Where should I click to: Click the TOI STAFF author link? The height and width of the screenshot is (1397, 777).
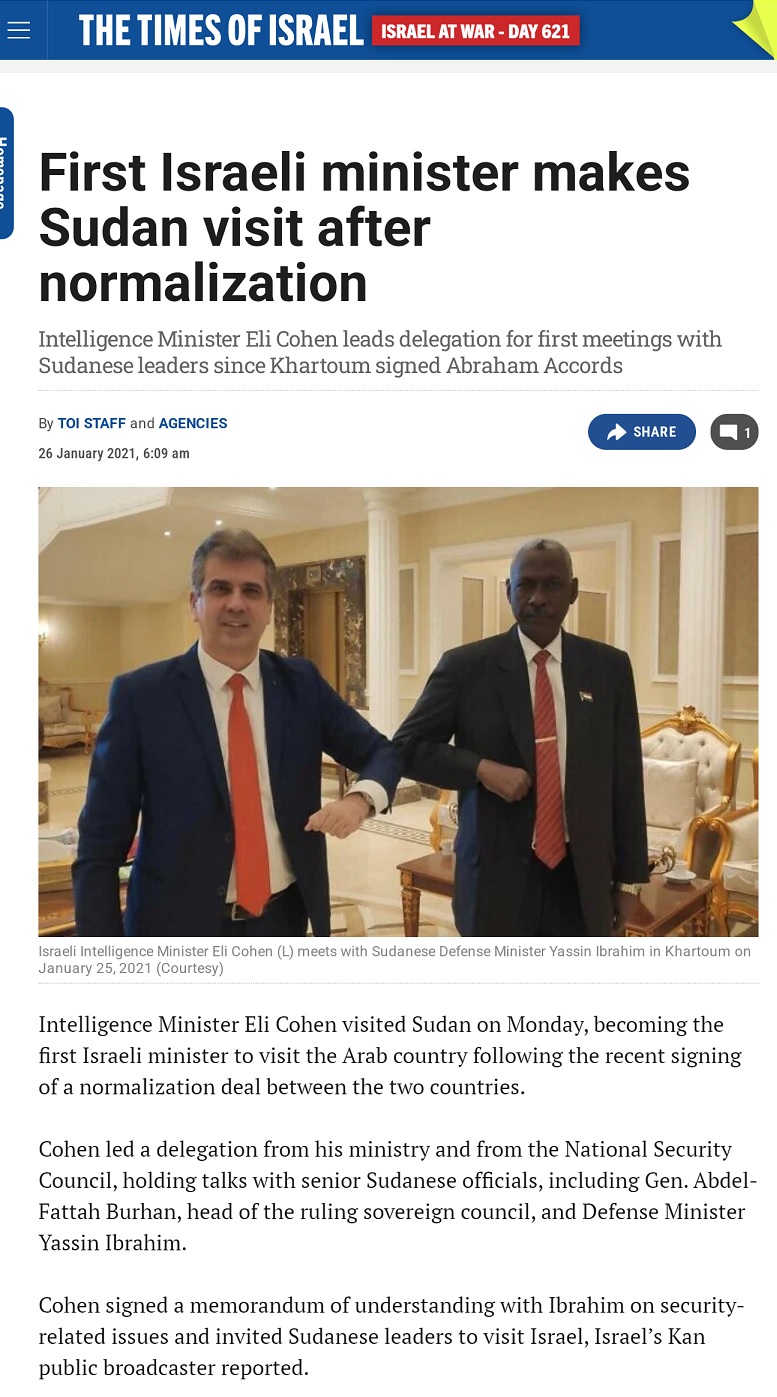click(92, 423)
